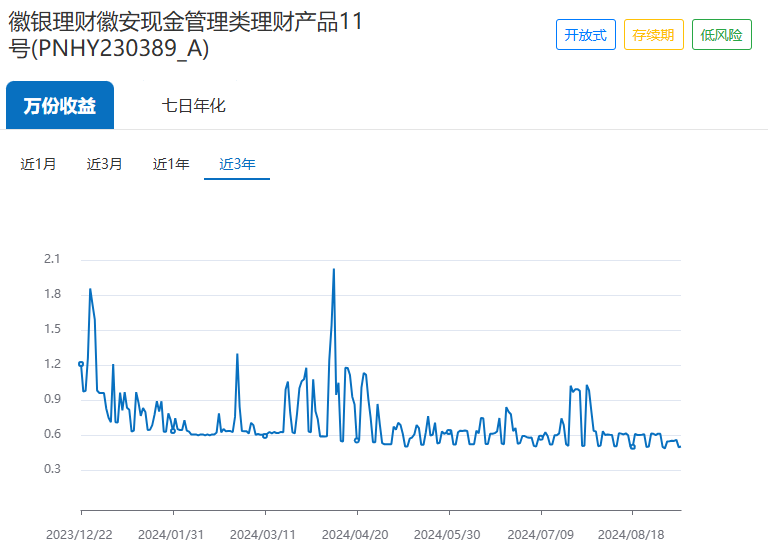Click the 1.8 y-axis label

[x=52, y=294]
